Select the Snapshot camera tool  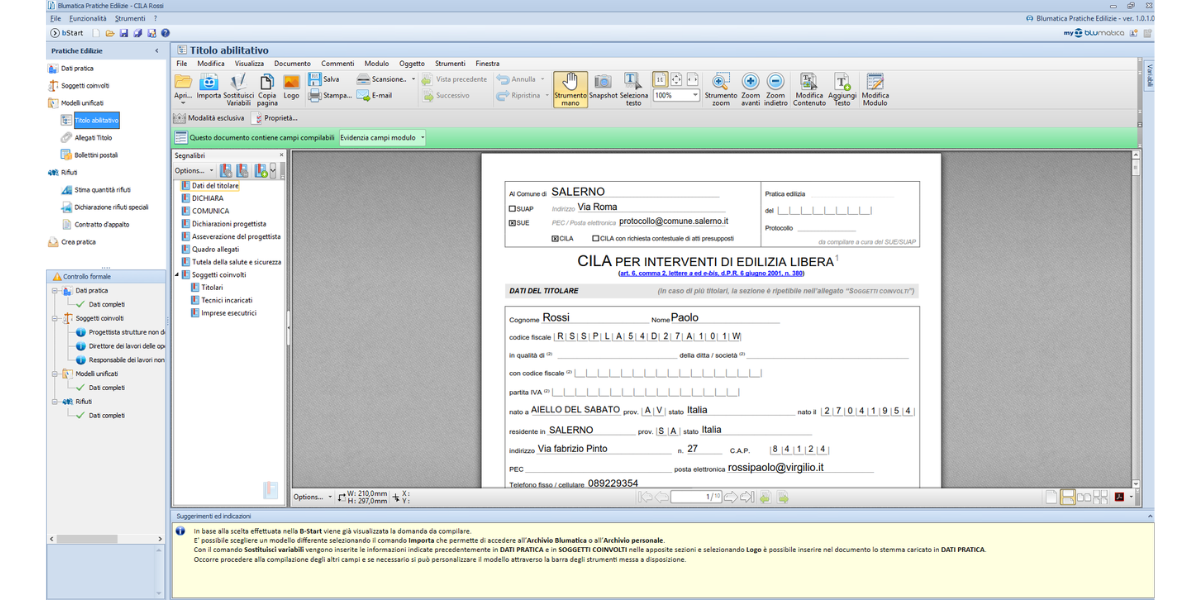[603, 82]
